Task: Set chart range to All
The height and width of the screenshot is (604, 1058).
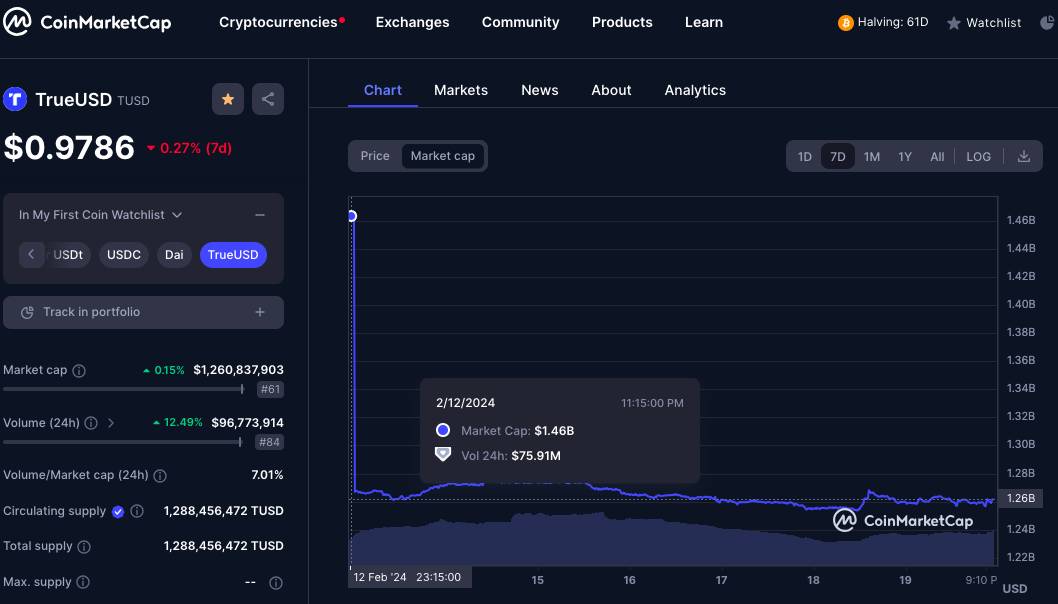Action: click(x=937, y=157)
